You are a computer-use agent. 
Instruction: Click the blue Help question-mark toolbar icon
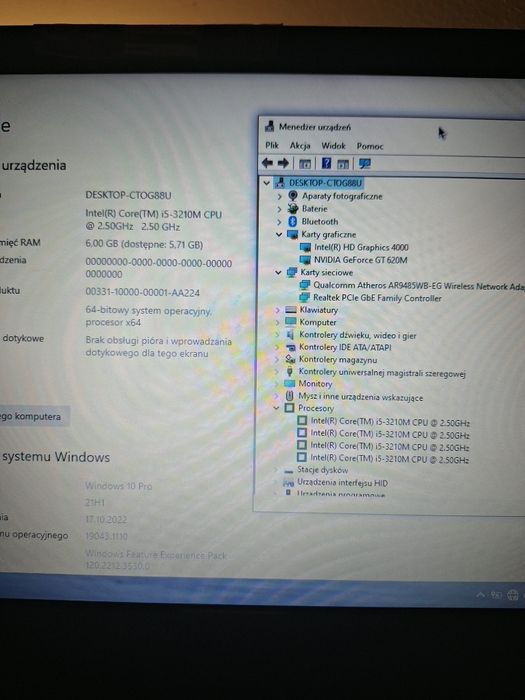point(326,163)
